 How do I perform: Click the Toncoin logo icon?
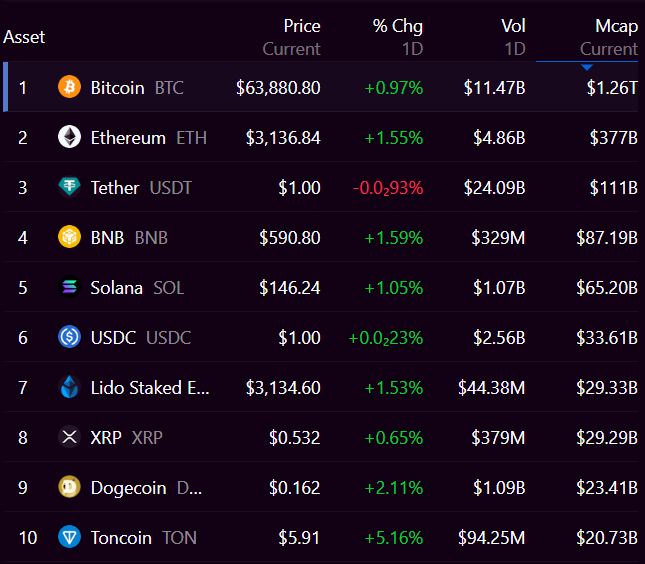click(69, 537)
